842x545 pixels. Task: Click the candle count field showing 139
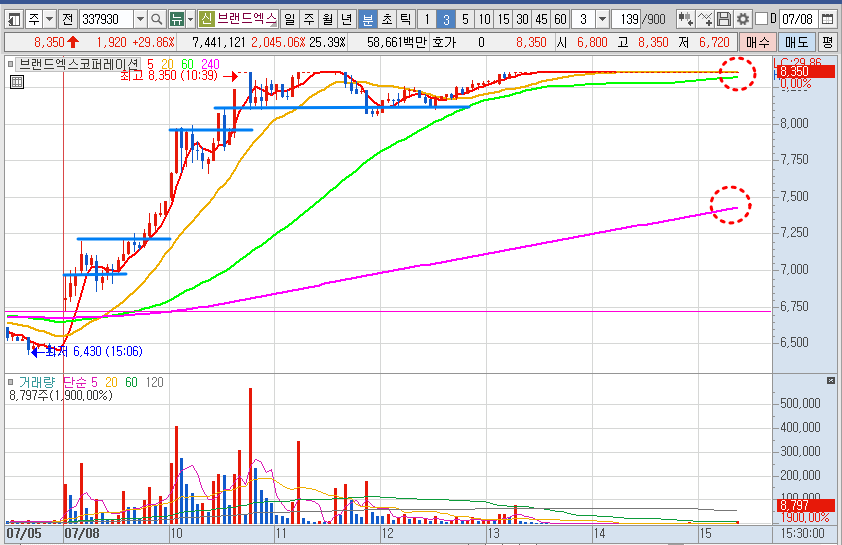tap(626, 20)
